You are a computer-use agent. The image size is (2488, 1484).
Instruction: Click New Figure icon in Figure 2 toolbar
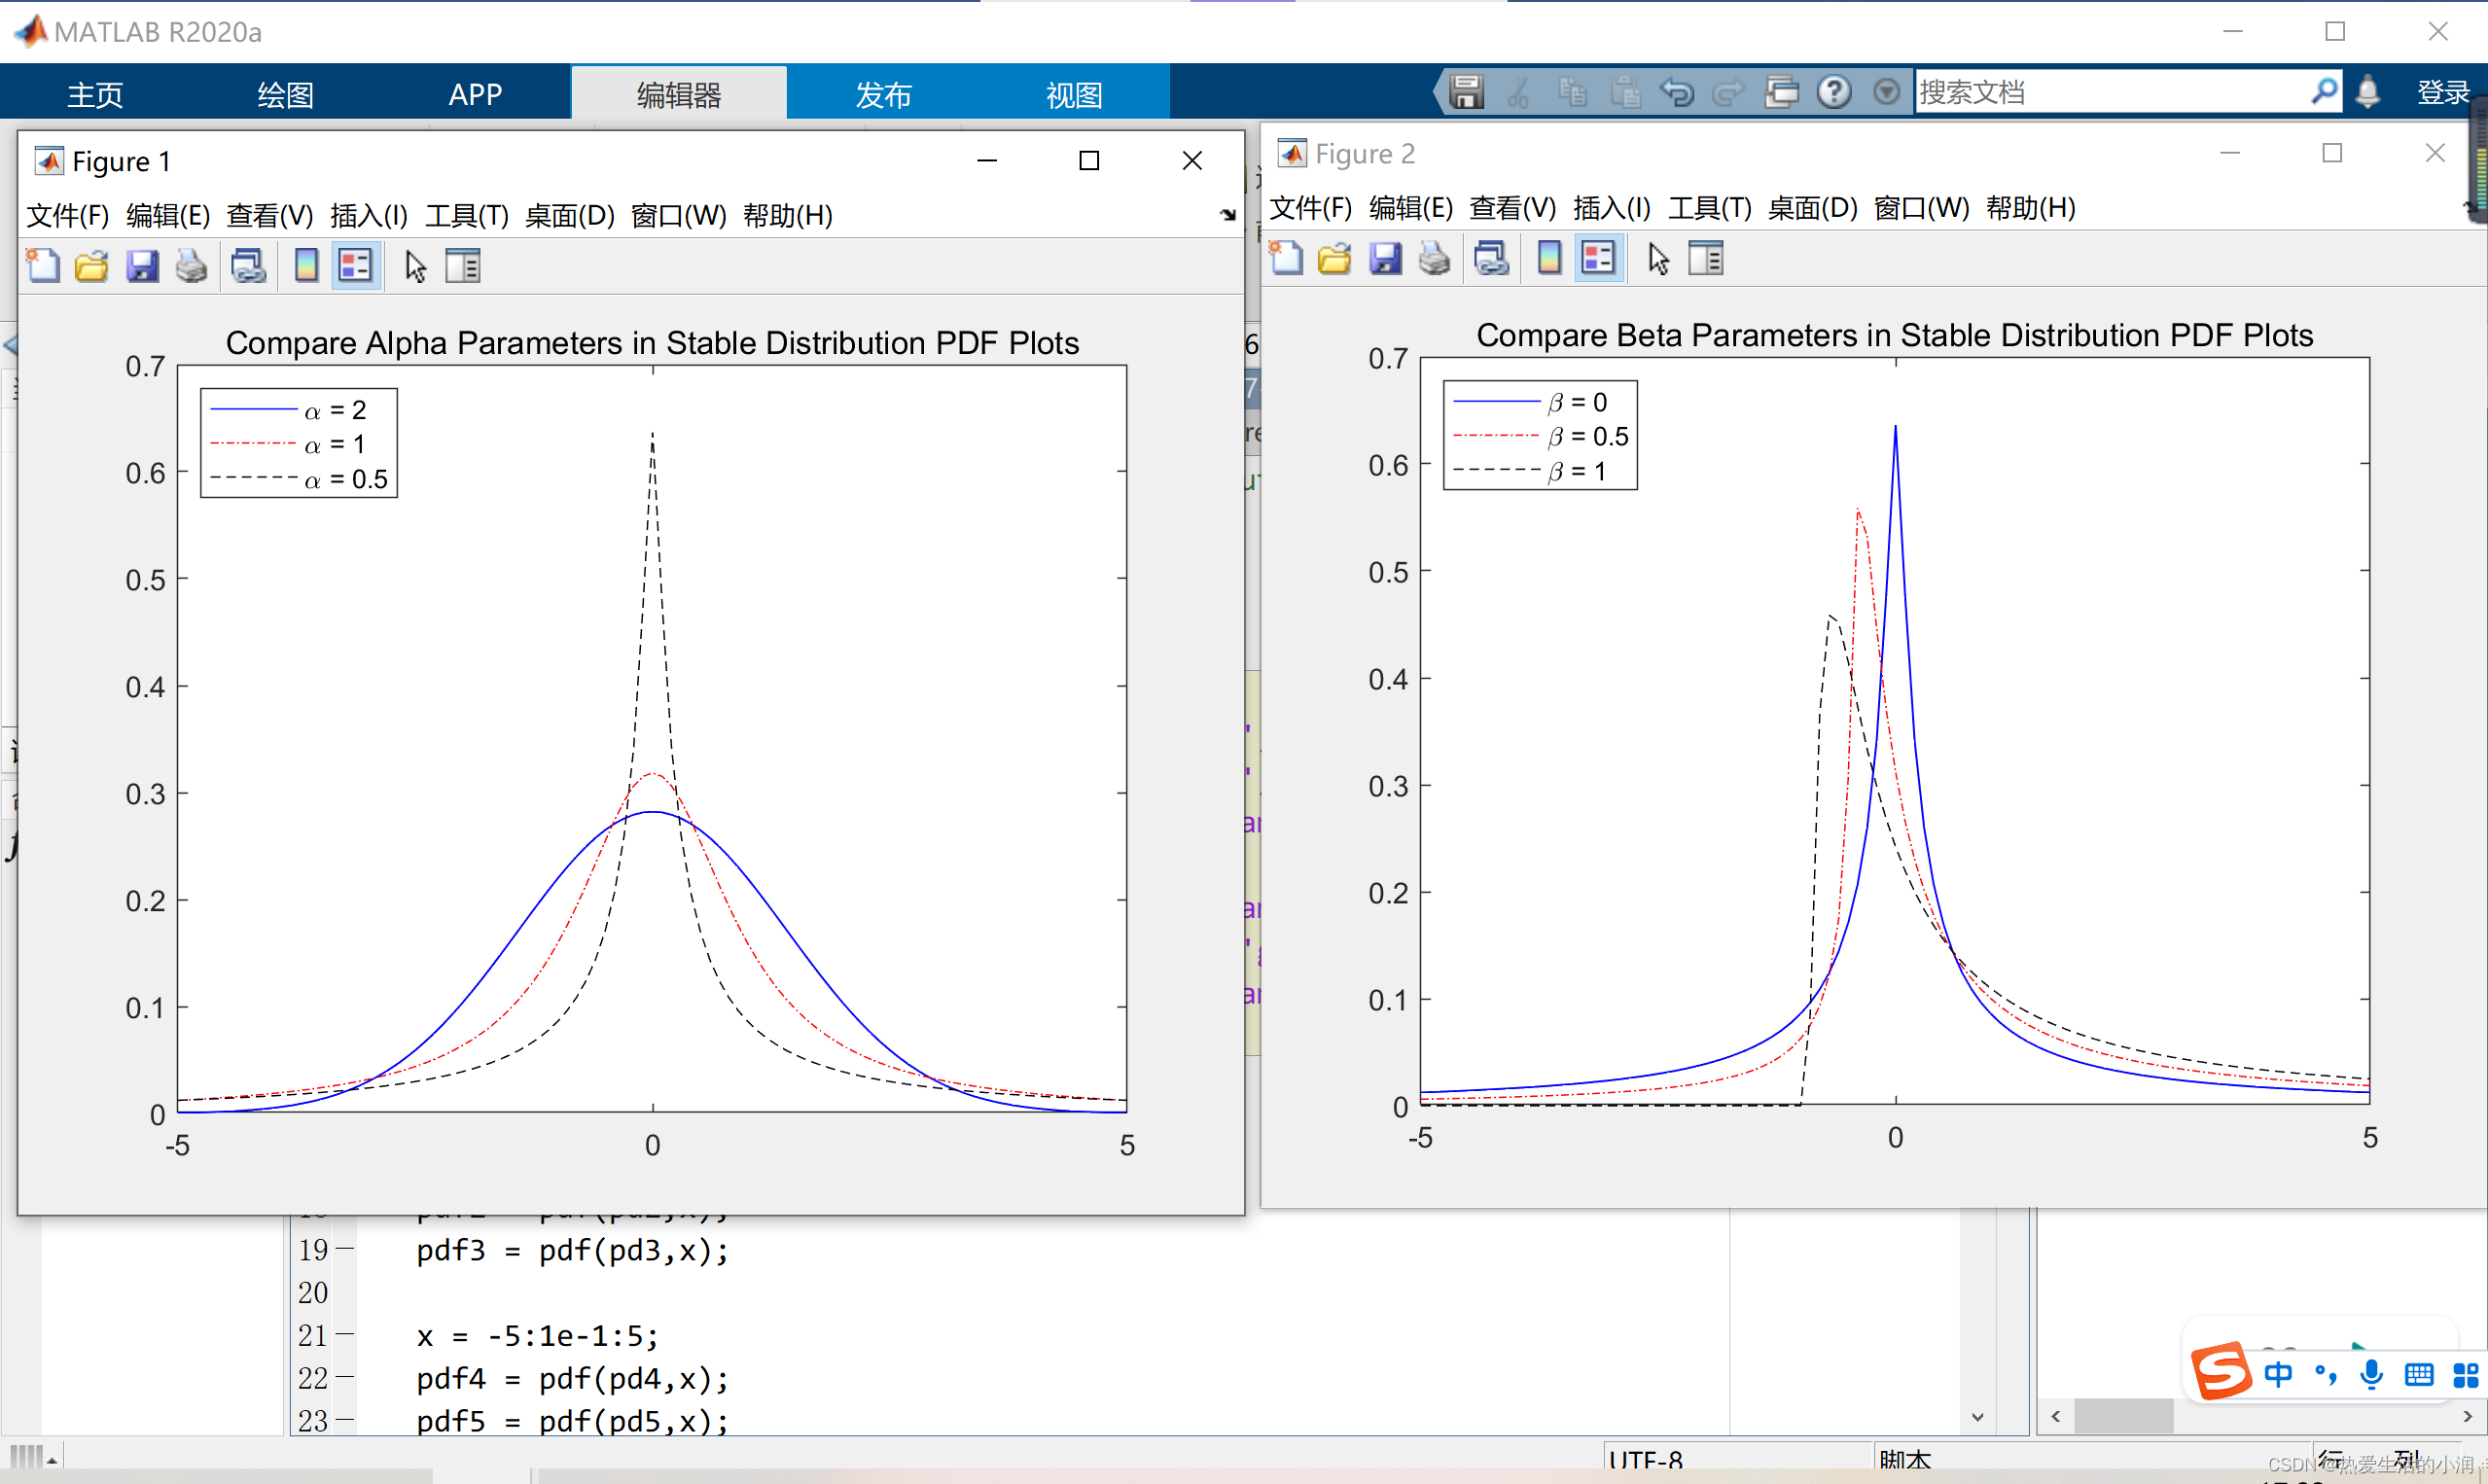click(x=1286, y=258)
